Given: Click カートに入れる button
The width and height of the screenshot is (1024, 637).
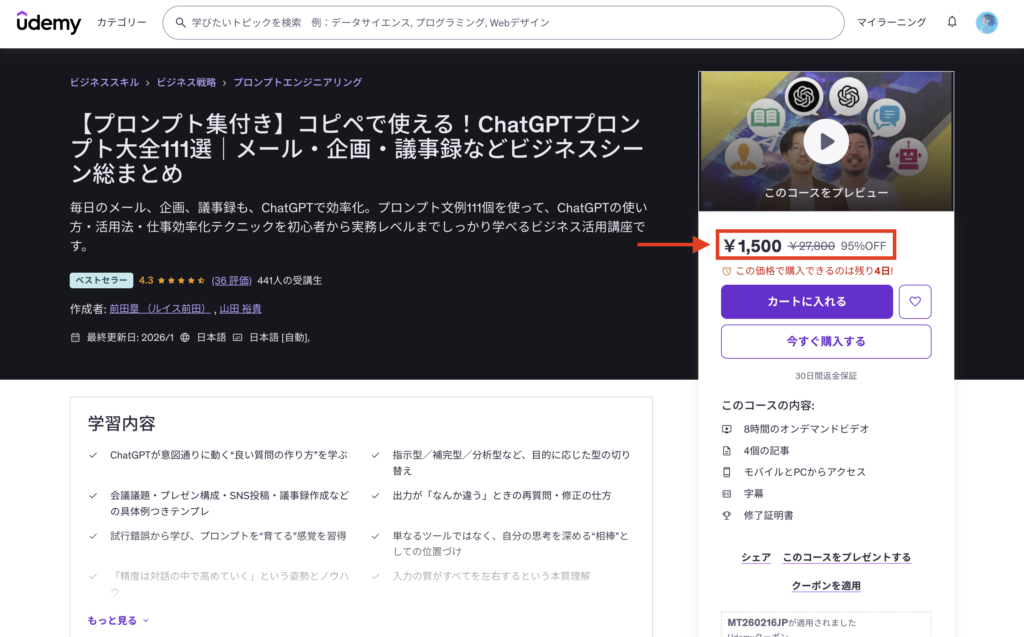Looking at the screenshot, I should click(x=806, y=301).
